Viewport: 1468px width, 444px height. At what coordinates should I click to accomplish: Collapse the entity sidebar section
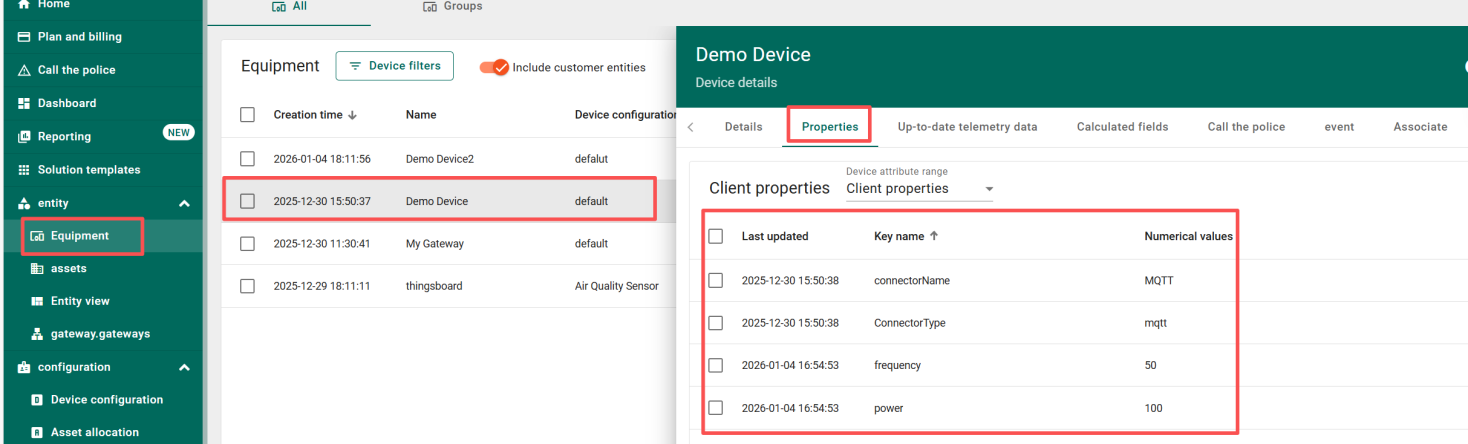pos(184,204)
